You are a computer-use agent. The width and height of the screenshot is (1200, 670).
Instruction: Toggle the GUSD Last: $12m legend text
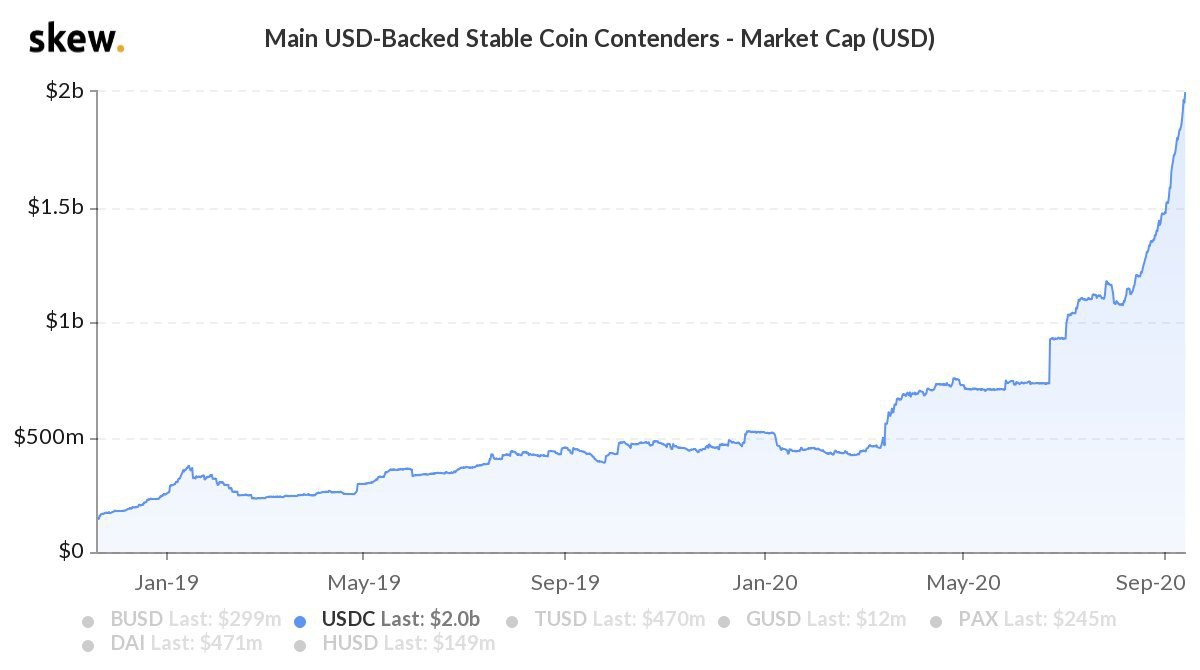coord(826,620)
